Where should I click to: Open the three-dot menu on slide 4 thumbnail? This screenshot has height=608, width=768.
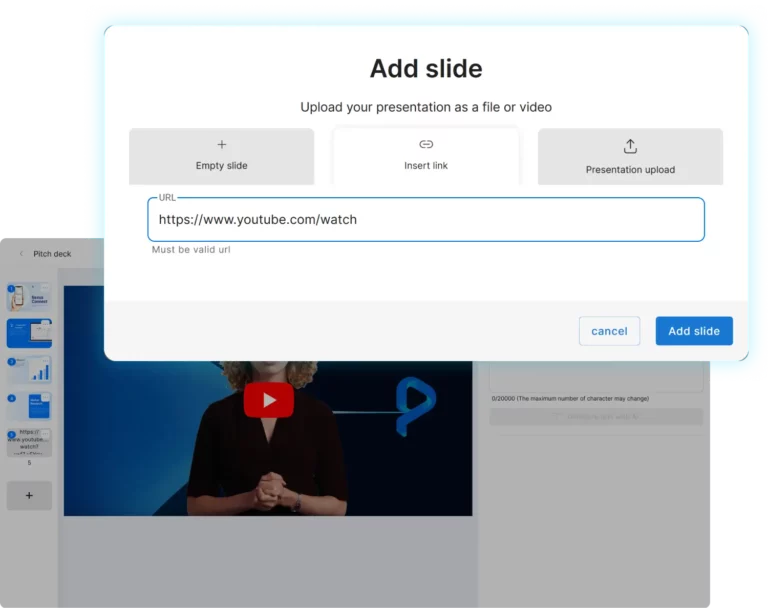(x=45, y=396)
